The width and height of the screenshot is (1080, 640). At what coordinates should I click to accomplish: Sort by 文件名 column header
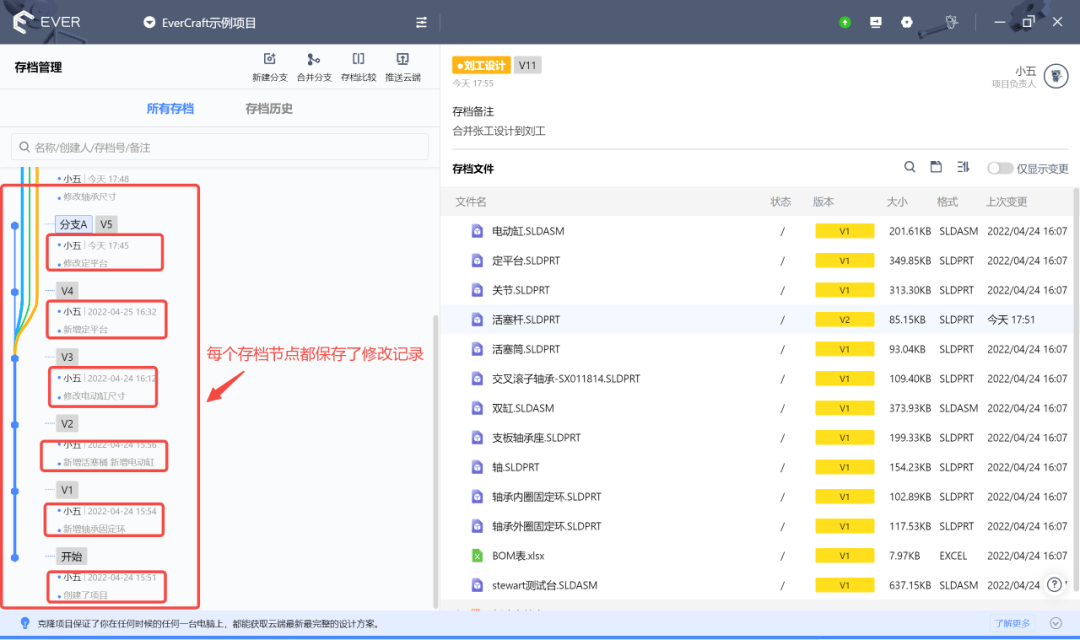[x=470, y=202]
